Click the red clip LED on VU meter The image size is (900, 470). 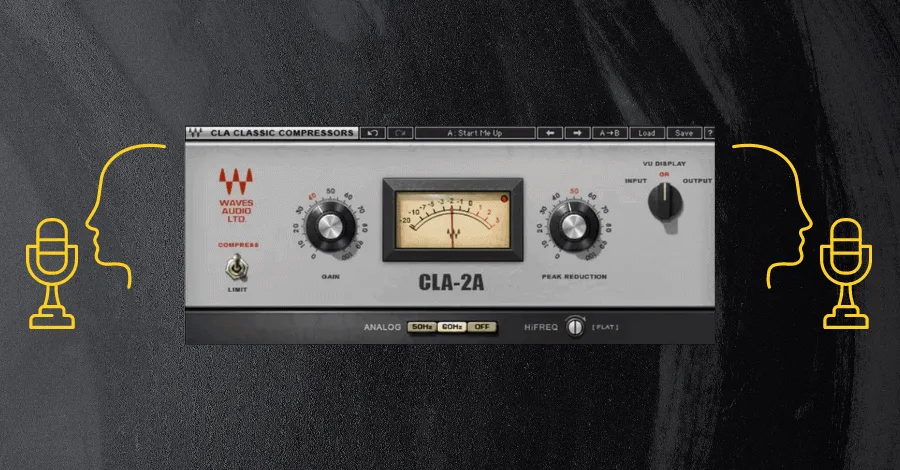click(504, 199)
